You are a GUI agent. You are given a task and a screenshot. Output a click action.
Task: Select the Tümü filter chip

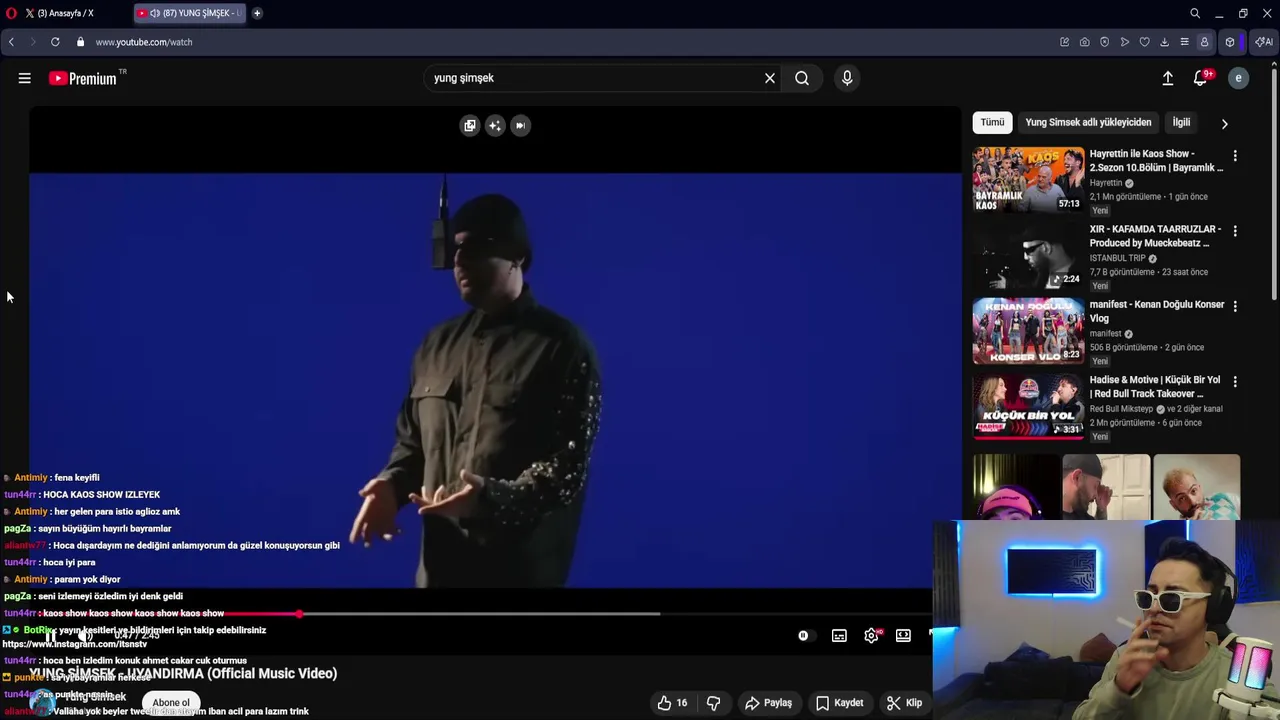click(x=992, y=122)
